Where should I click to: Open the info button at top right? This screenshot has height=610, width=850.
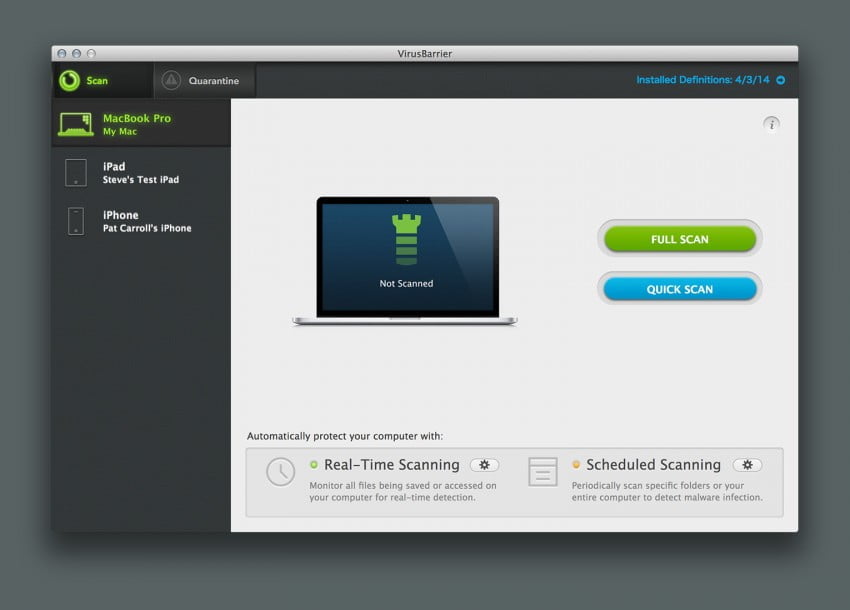(x=771, y=124)
